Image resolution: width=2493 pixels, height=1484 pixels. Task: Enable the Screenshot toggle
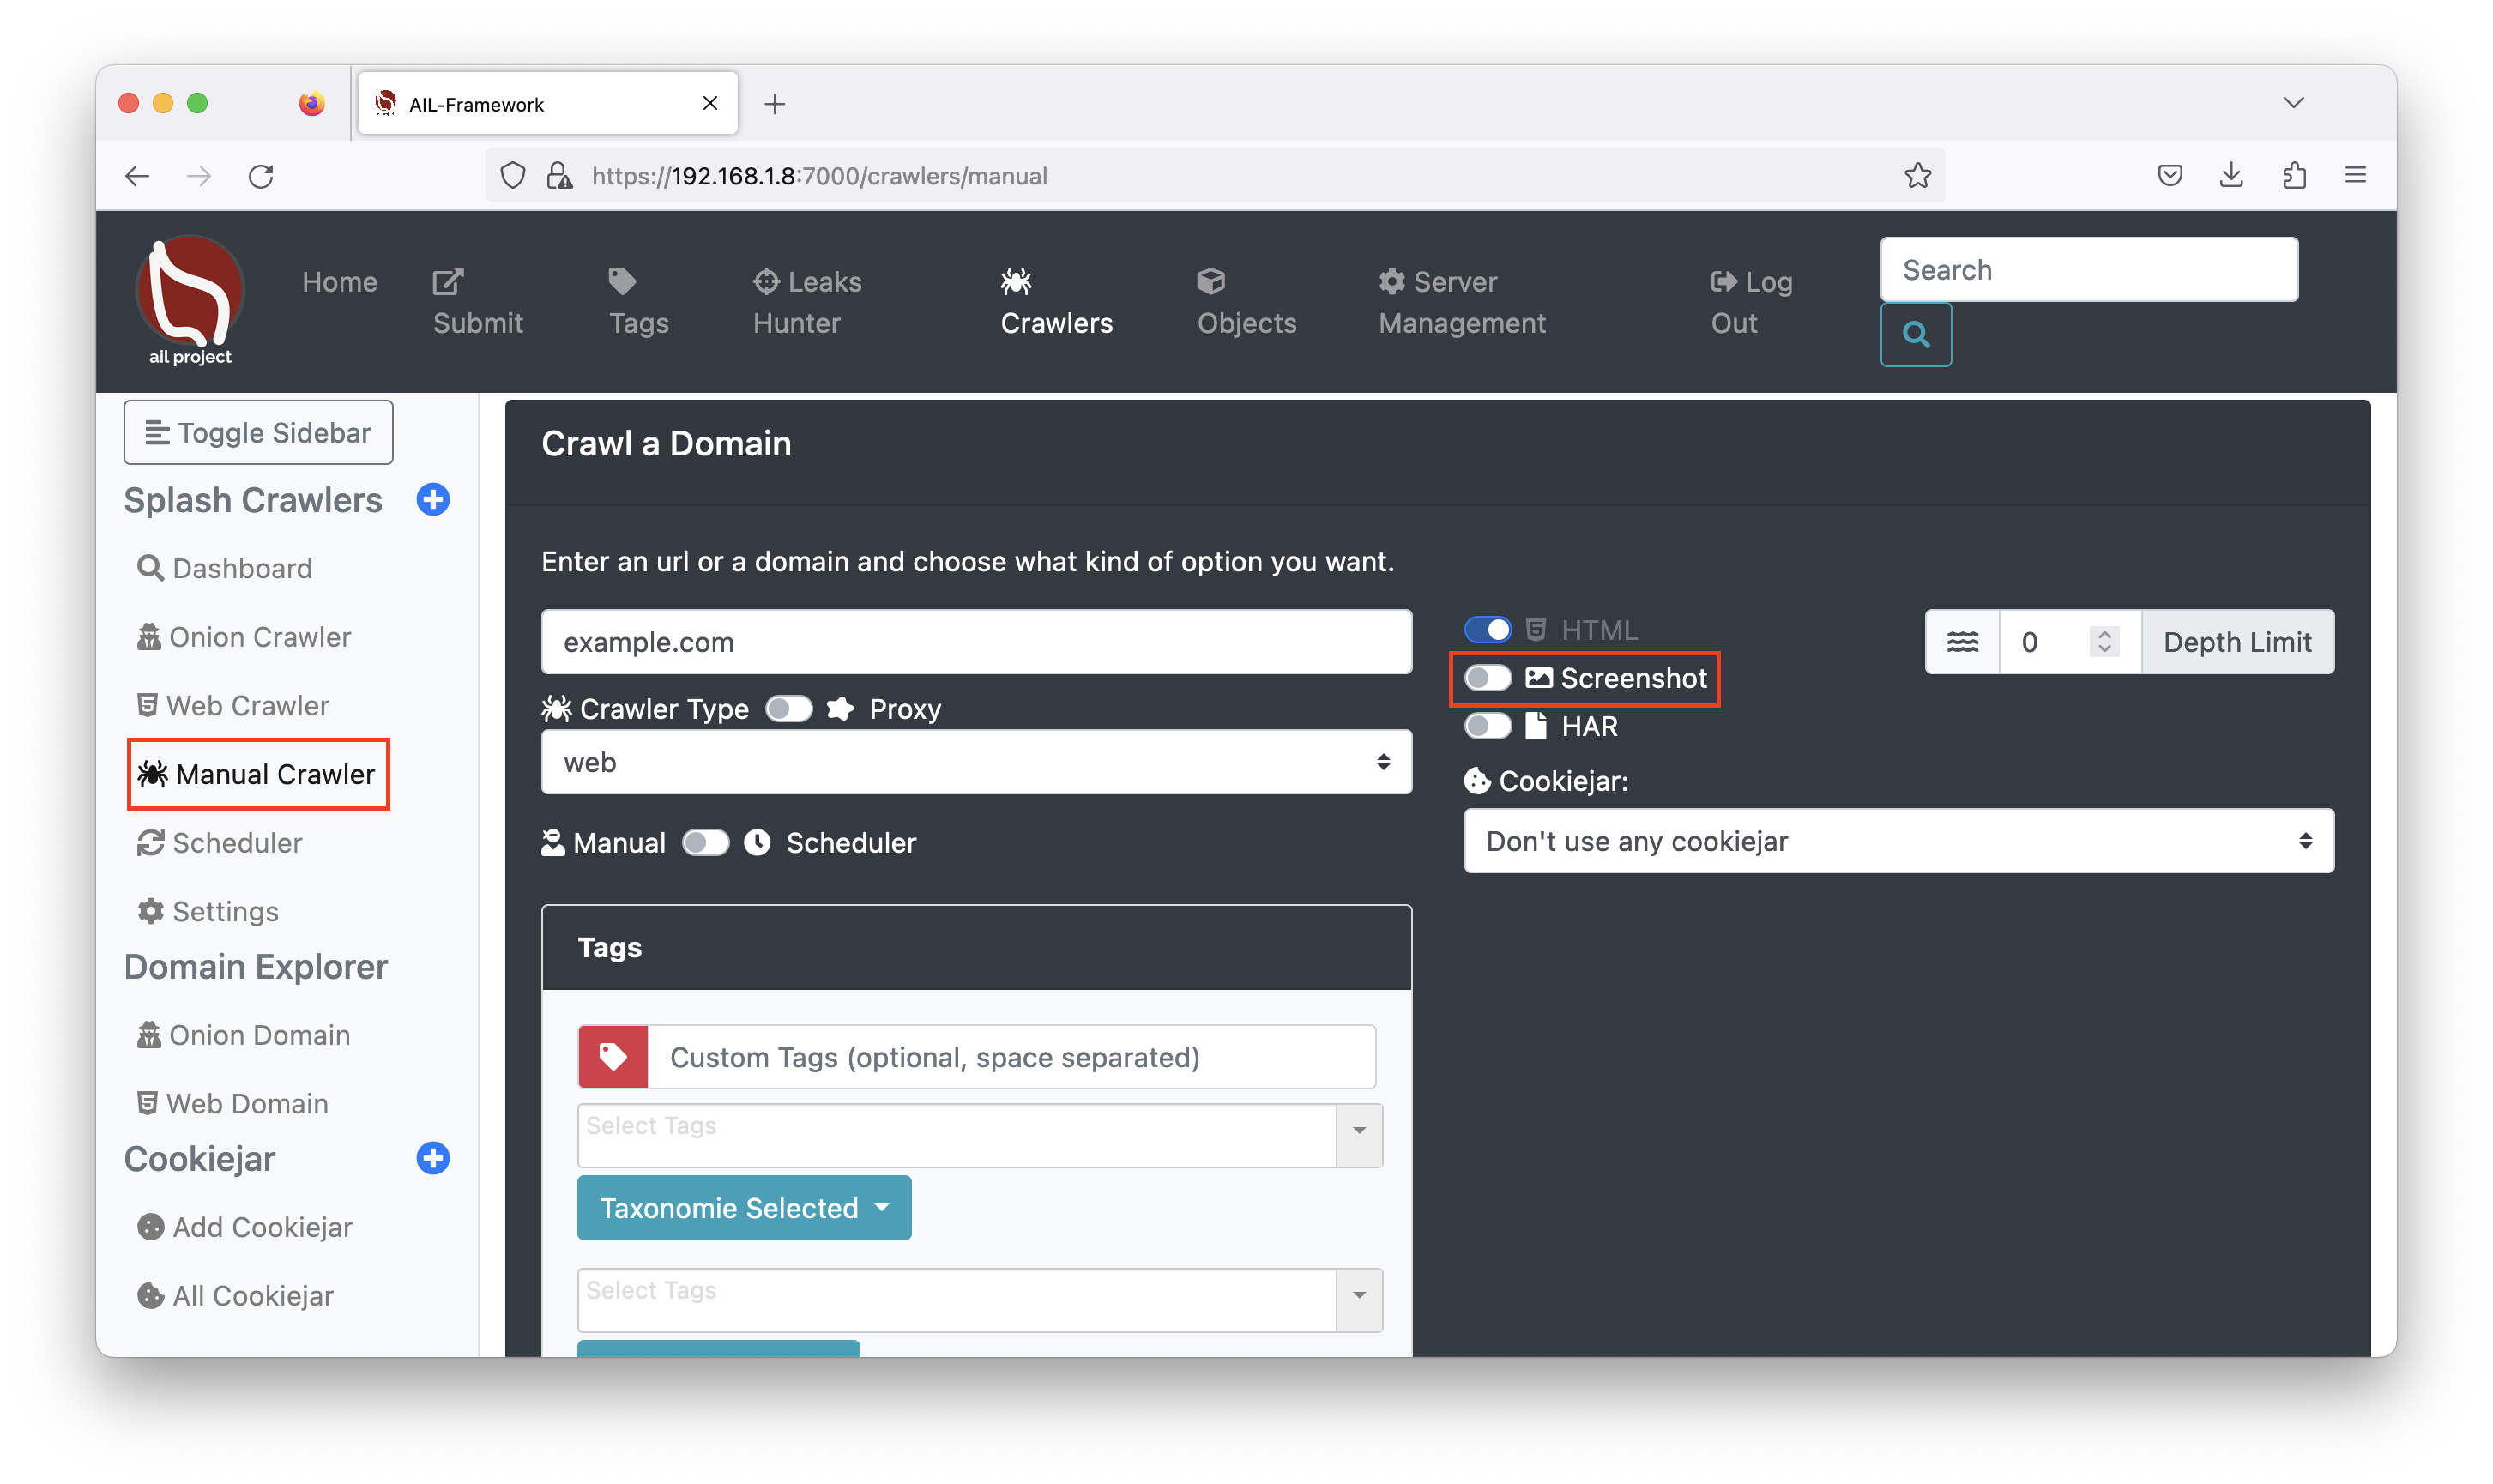[x=1487, y=678]
